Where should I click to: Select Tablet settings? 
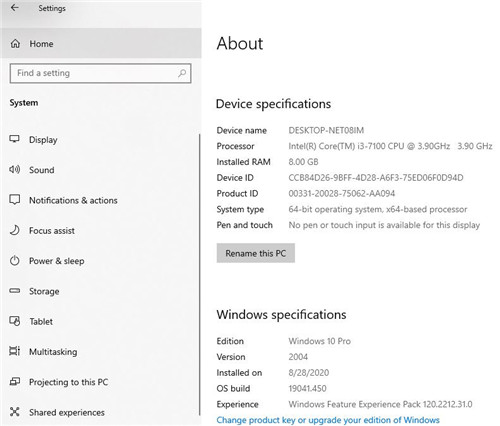click(41, 322)
